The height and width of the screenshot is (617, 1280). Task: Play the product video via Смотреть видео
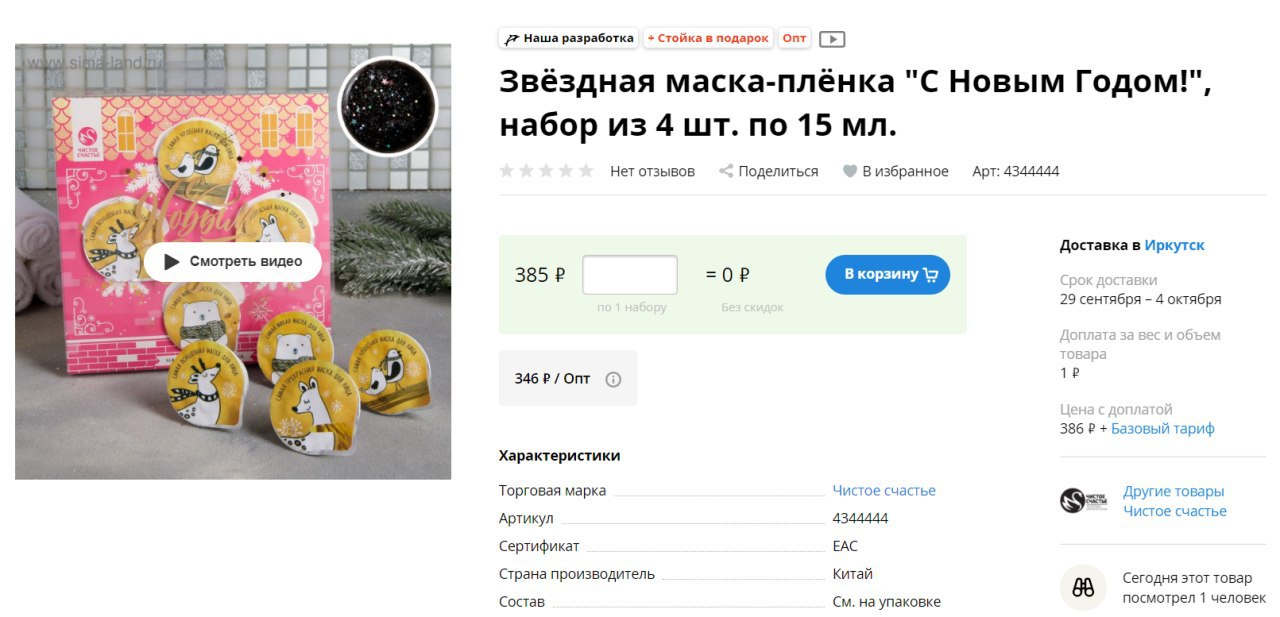tap(233, 262)
